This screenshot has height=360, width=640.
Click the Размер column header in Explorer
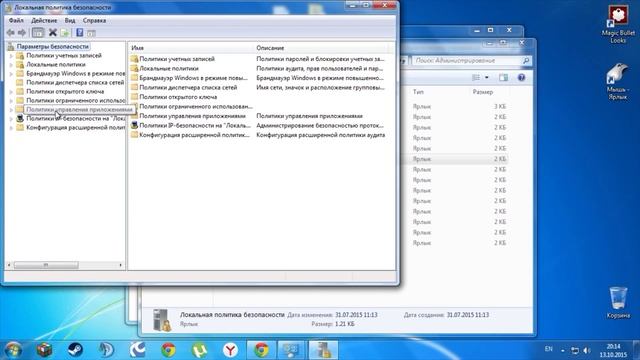click(483, 92)
